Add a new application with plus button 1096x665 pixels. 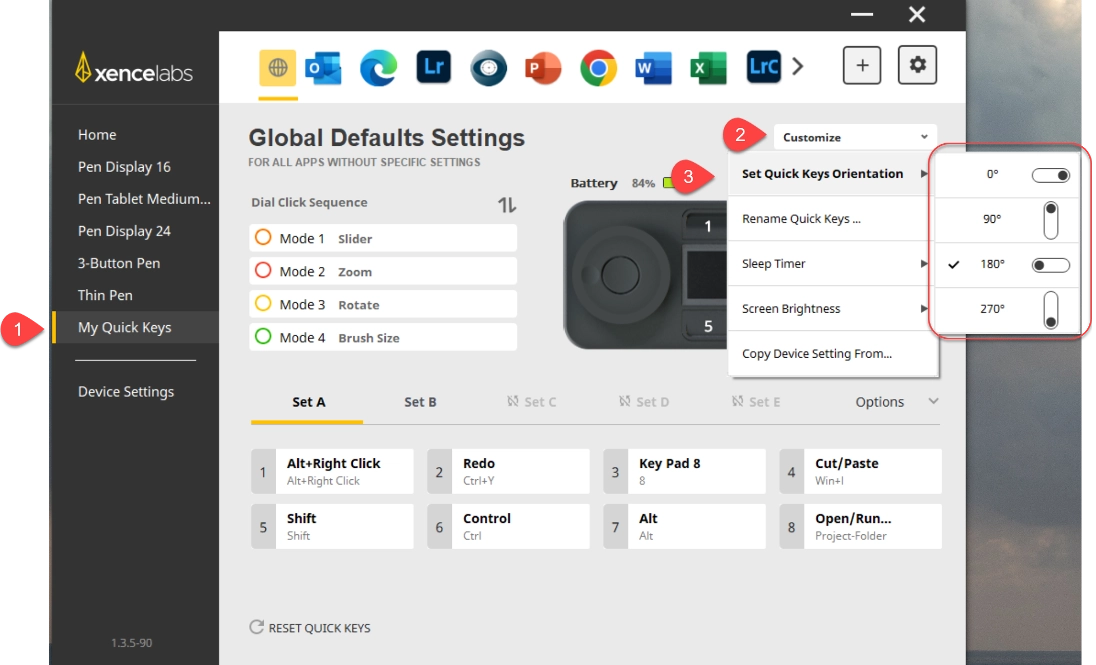[x=862, y=65]
